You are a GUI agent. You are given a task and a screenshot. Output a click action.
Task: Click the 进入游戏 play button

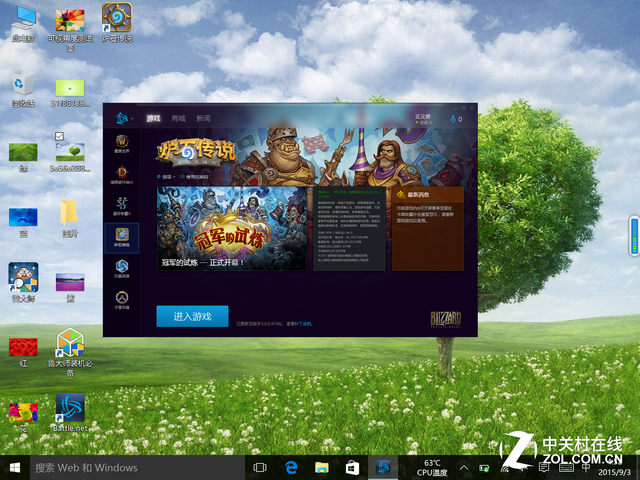[x=192, y=316]
